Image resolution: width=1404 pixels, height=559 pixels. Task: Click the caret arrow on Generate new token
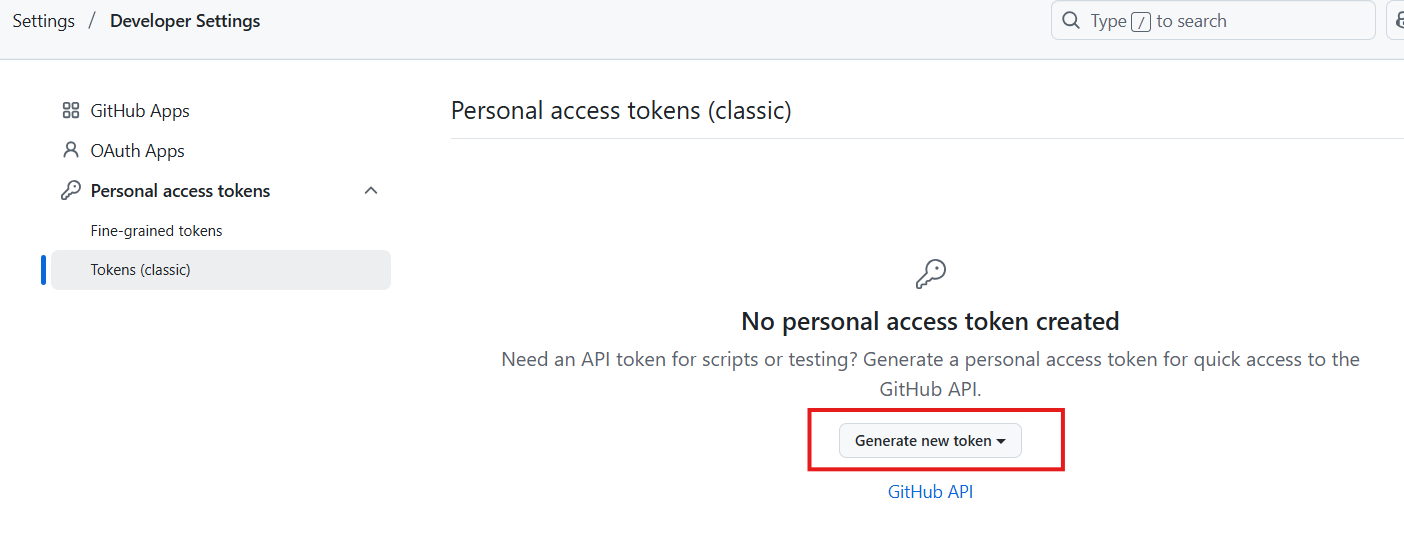1001,441
